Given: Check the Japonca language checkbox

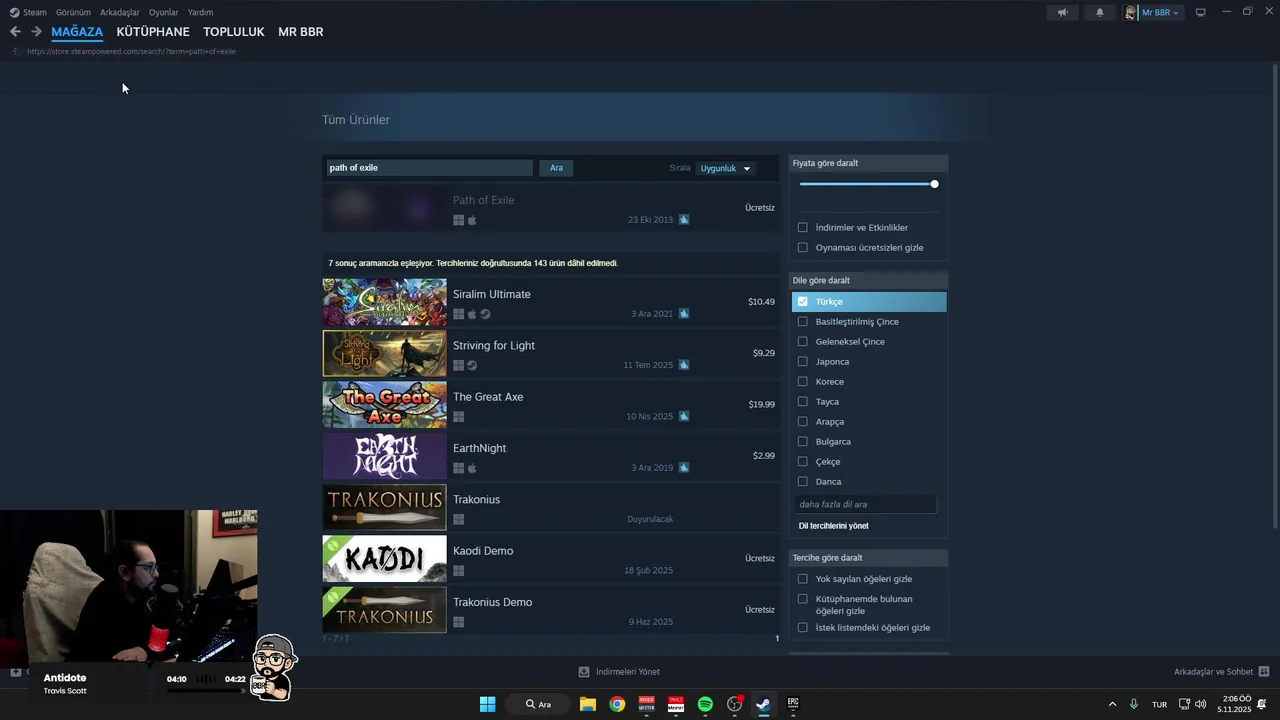Looking at the screenshot, I should [803, 361].
